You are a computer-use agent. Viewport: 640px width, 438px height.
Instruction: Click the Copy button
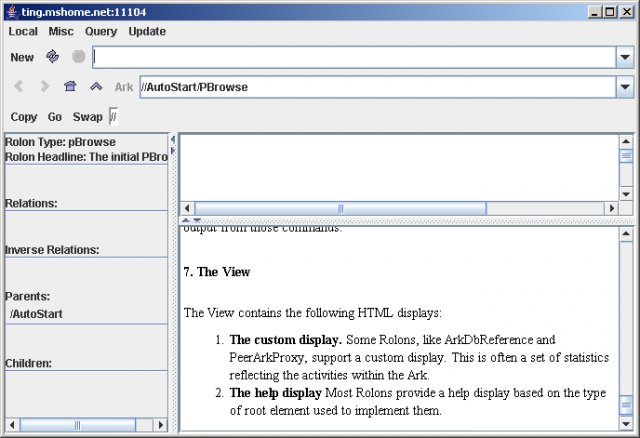point(24,117)
